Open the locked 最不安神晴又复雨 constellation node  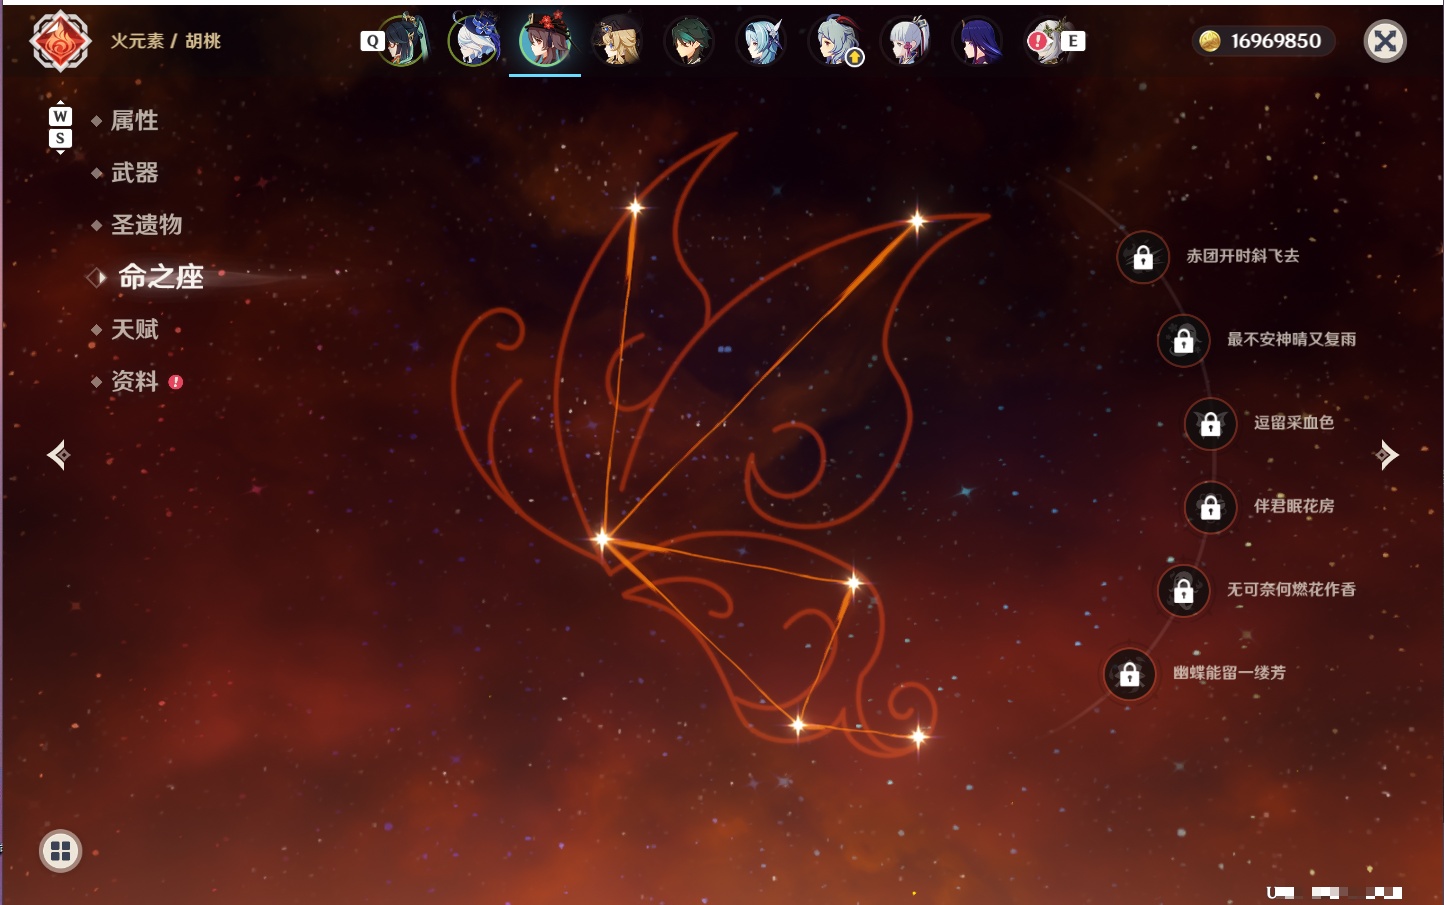coord(1183,340)
